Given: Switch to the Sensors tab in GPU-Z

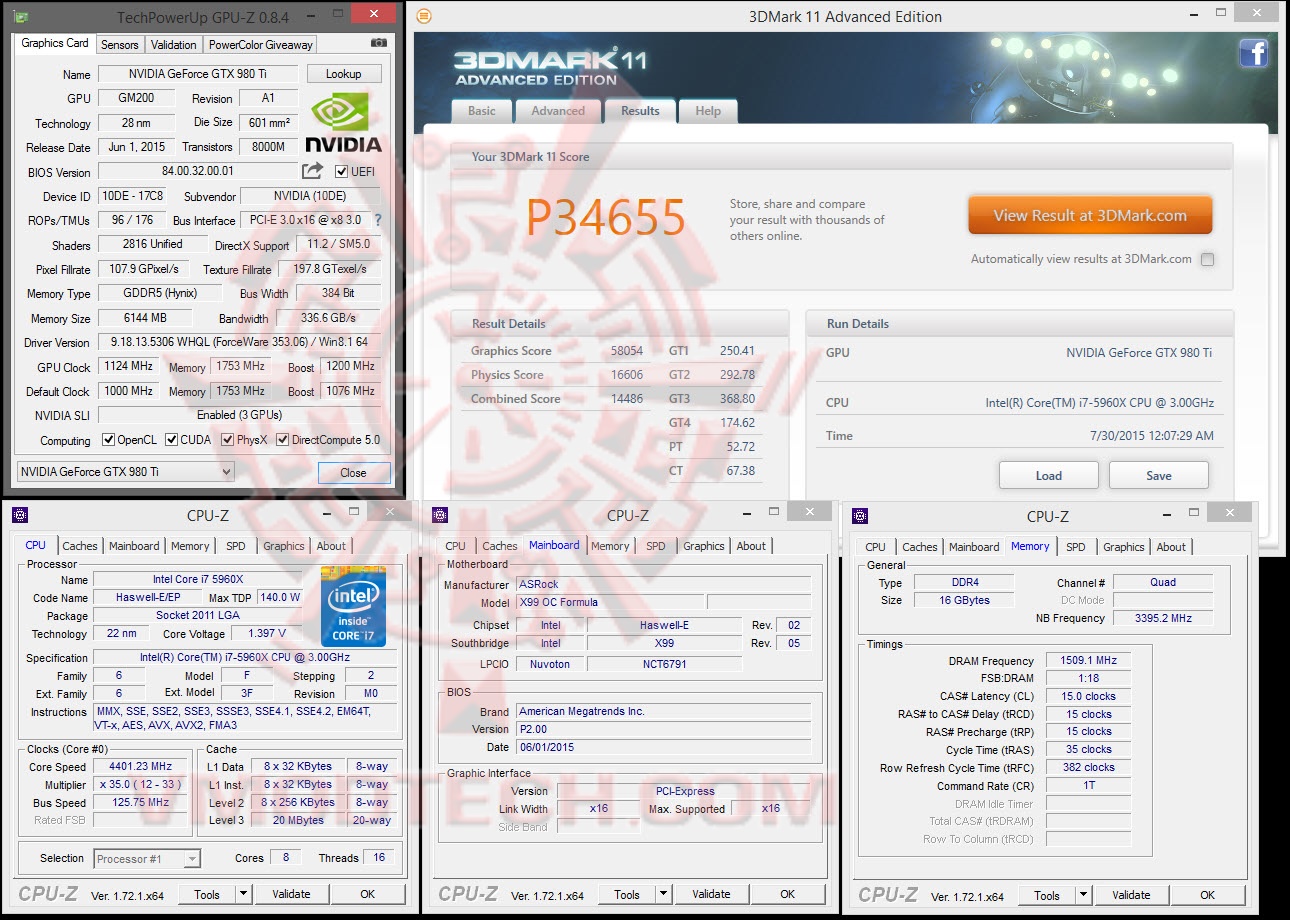Looking at the screenshot, I should pos(120,45).
